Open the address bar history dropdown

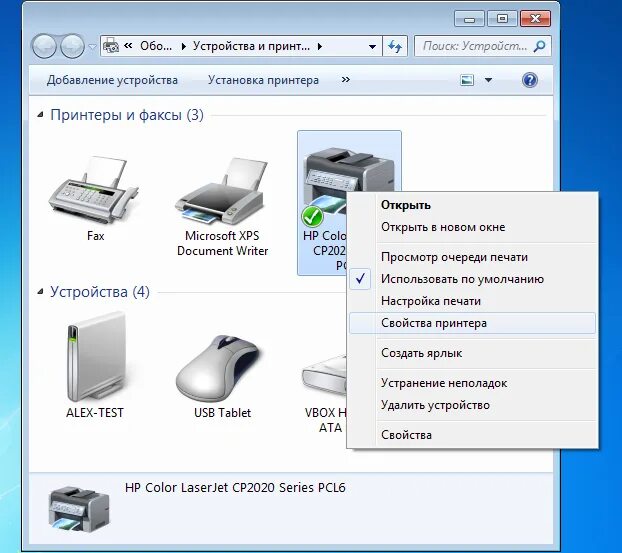(x=372, y=47)
